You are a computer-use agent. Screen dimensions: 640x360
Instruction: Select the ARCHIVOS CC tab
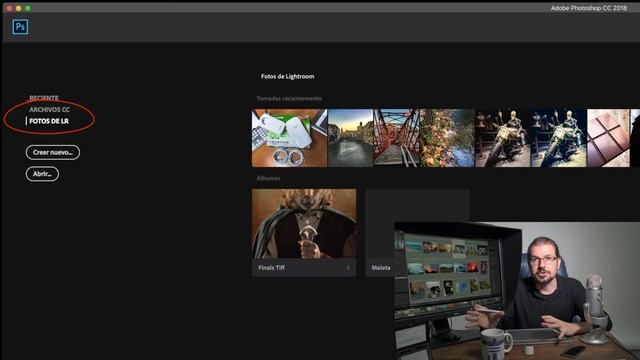(49, 109)
